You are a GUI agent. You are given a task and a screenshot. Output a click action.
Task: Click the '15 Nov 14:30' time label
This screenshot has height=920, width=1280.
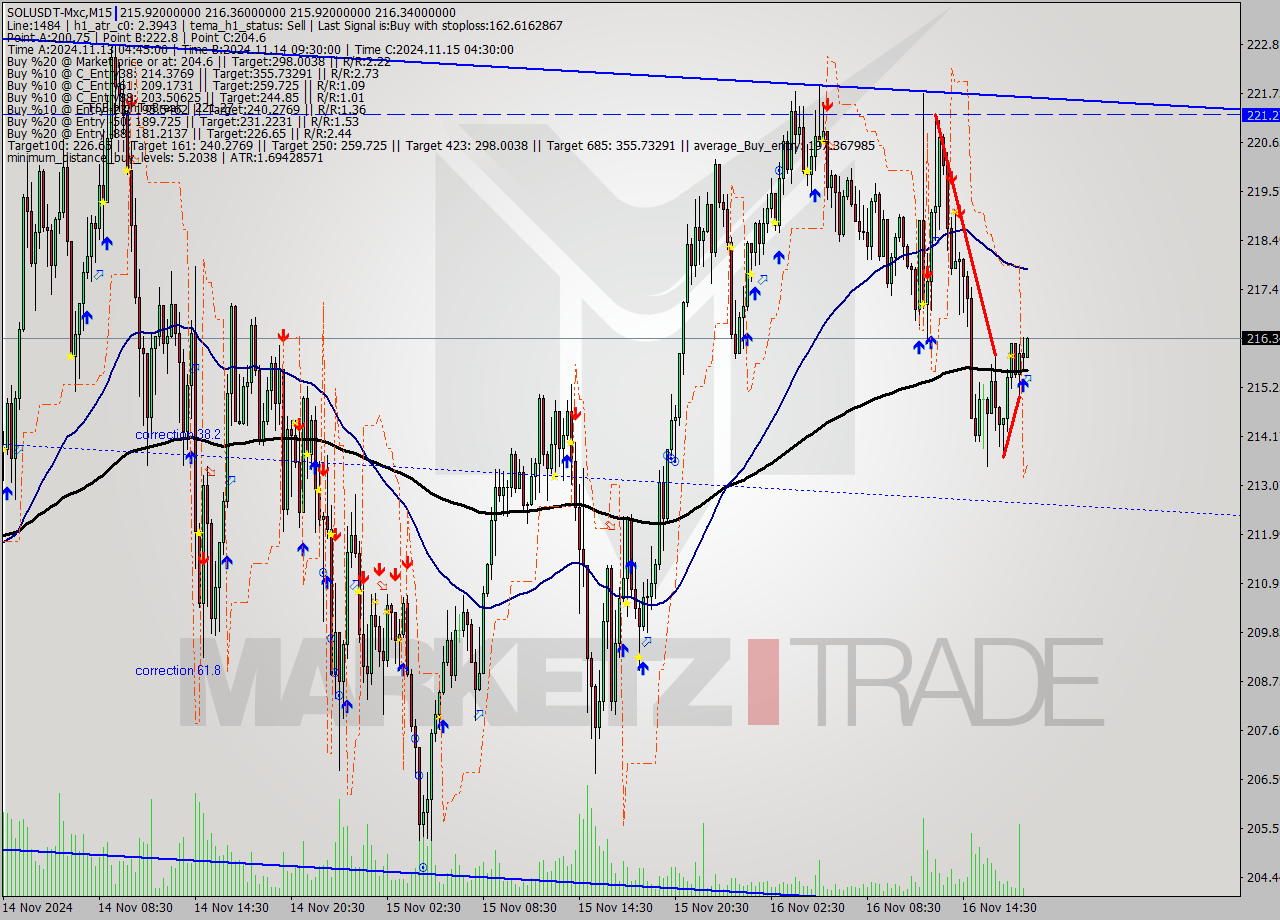point(615,907)
